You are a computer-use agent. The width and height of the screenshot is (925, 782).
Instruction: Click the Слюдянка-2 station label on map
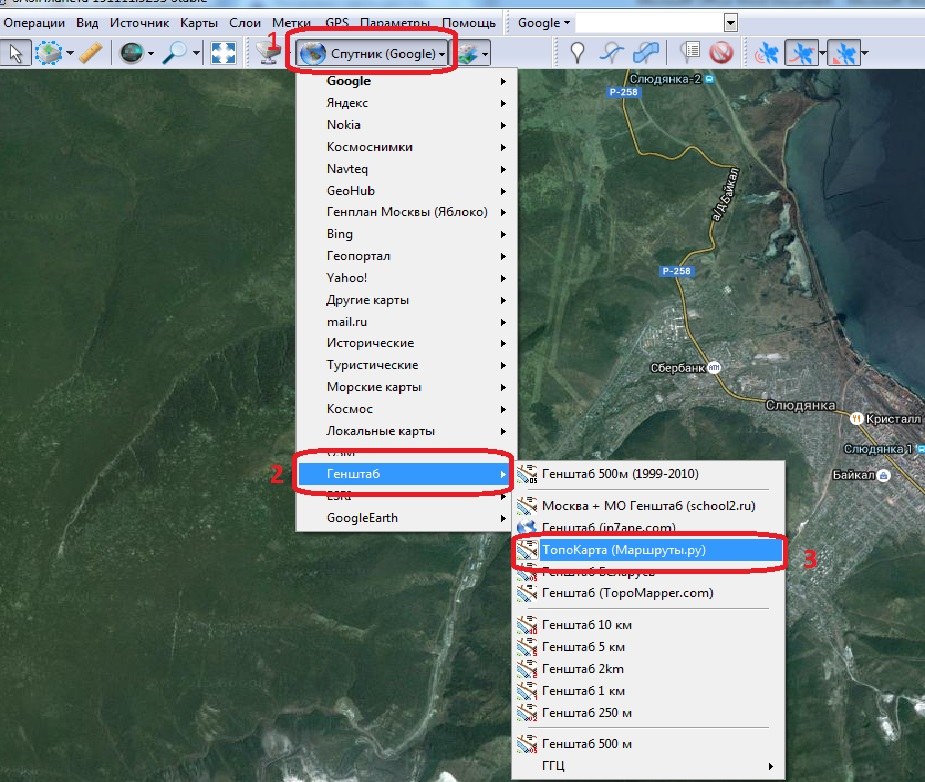point(665,79)
